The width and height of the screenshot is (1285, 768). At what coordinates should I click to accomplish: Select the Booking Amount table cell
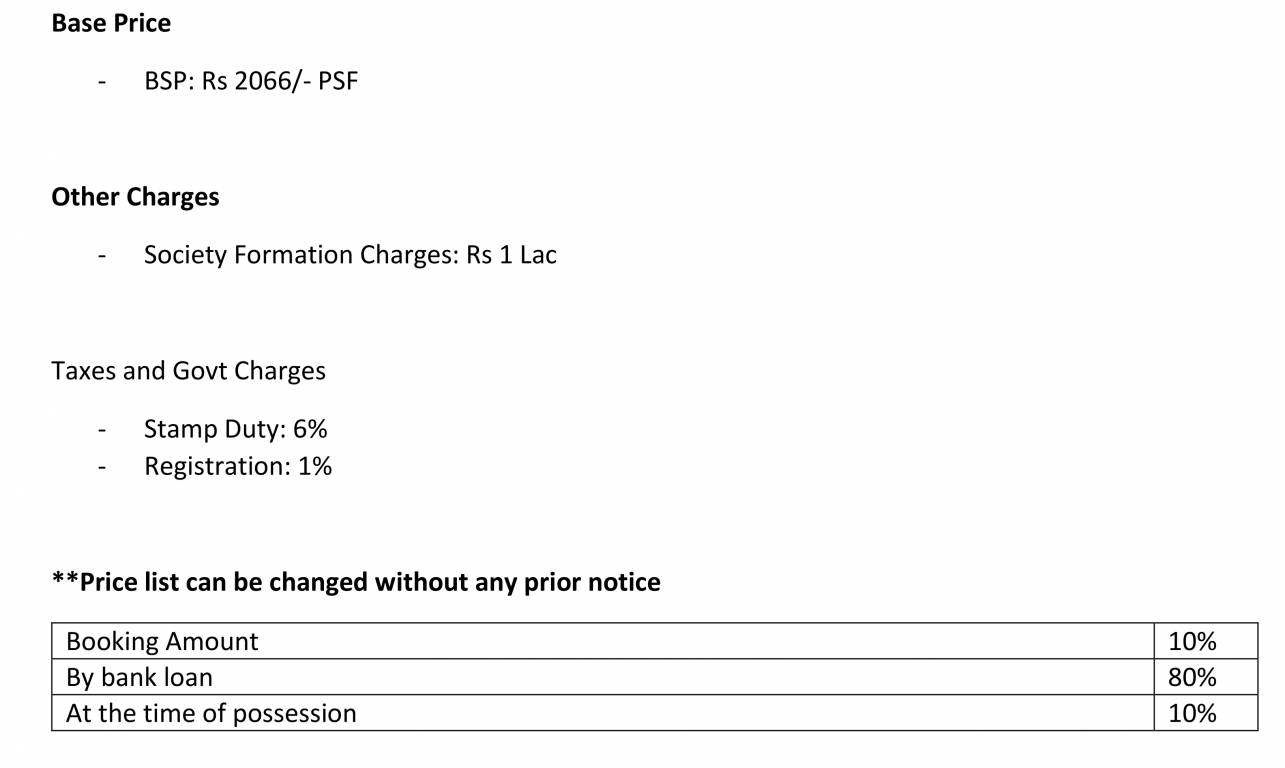pos(162,641)
